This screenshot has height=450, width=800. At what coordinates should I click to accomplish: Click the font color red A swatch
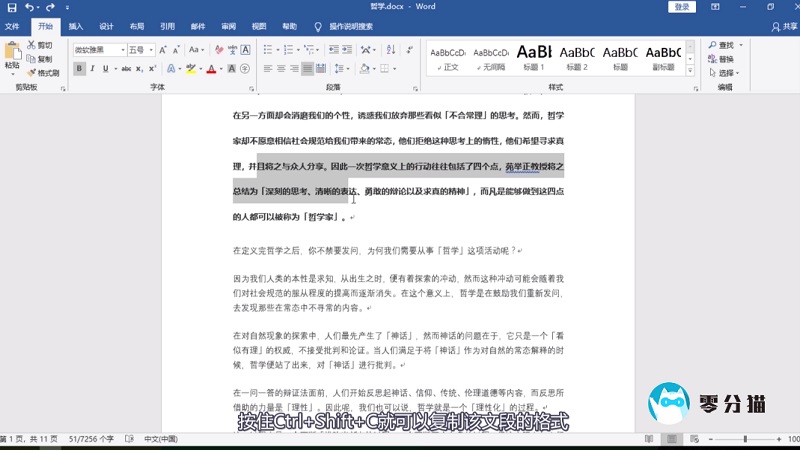(210, 69)
